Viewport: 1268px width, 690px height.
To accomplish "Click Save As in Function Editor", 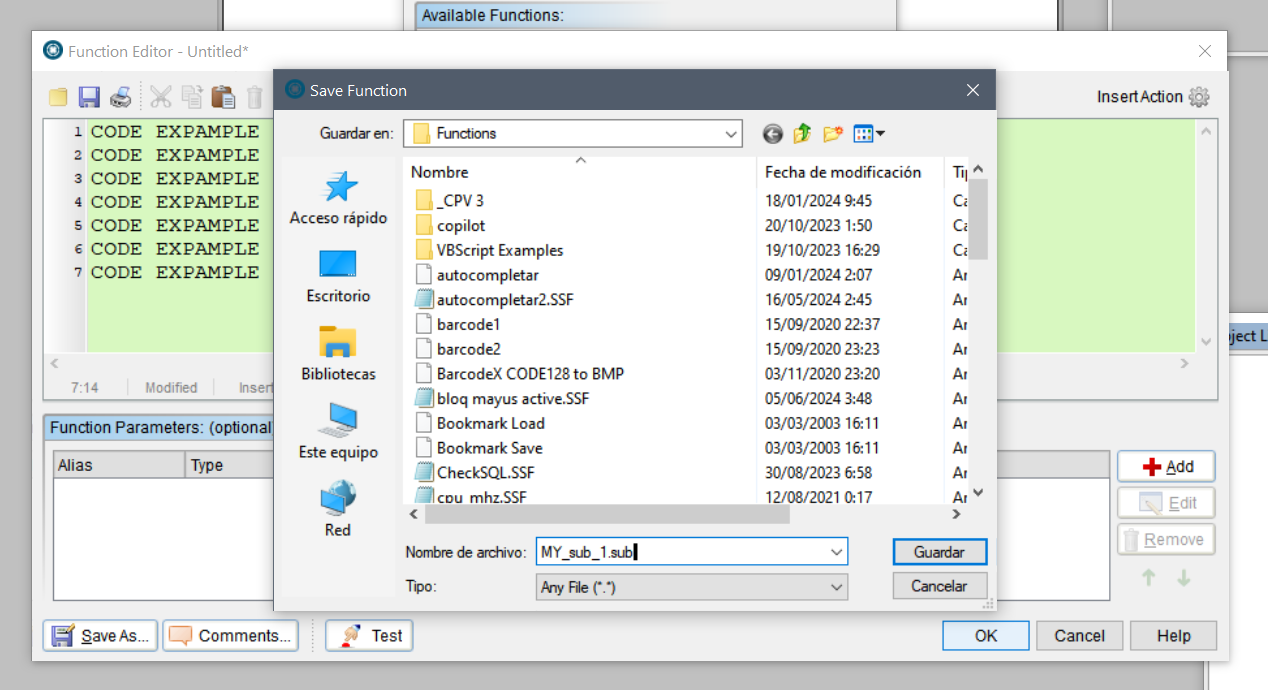I will pyautogui.click(x=100, y=635).
